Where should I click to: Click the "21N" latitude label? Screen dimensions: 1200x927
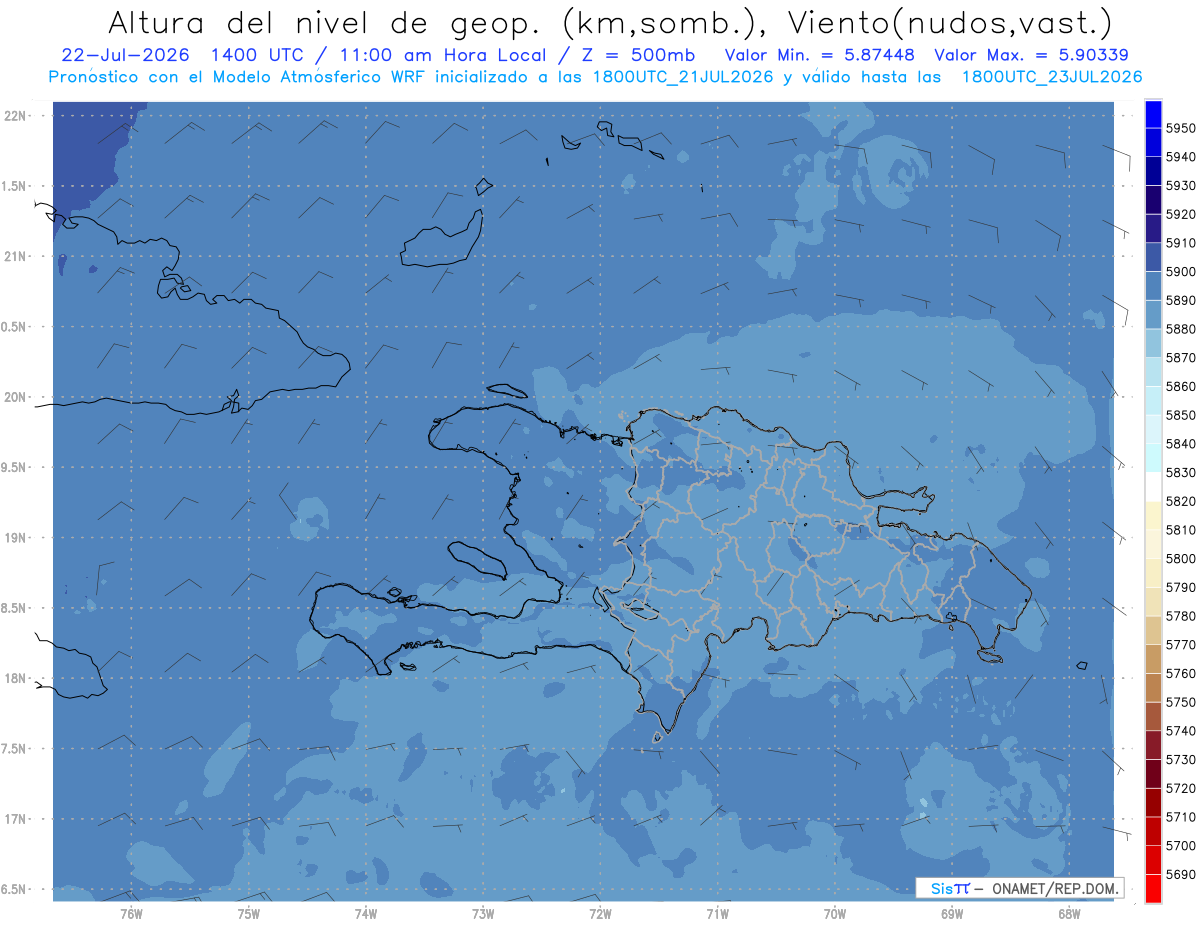16,256
